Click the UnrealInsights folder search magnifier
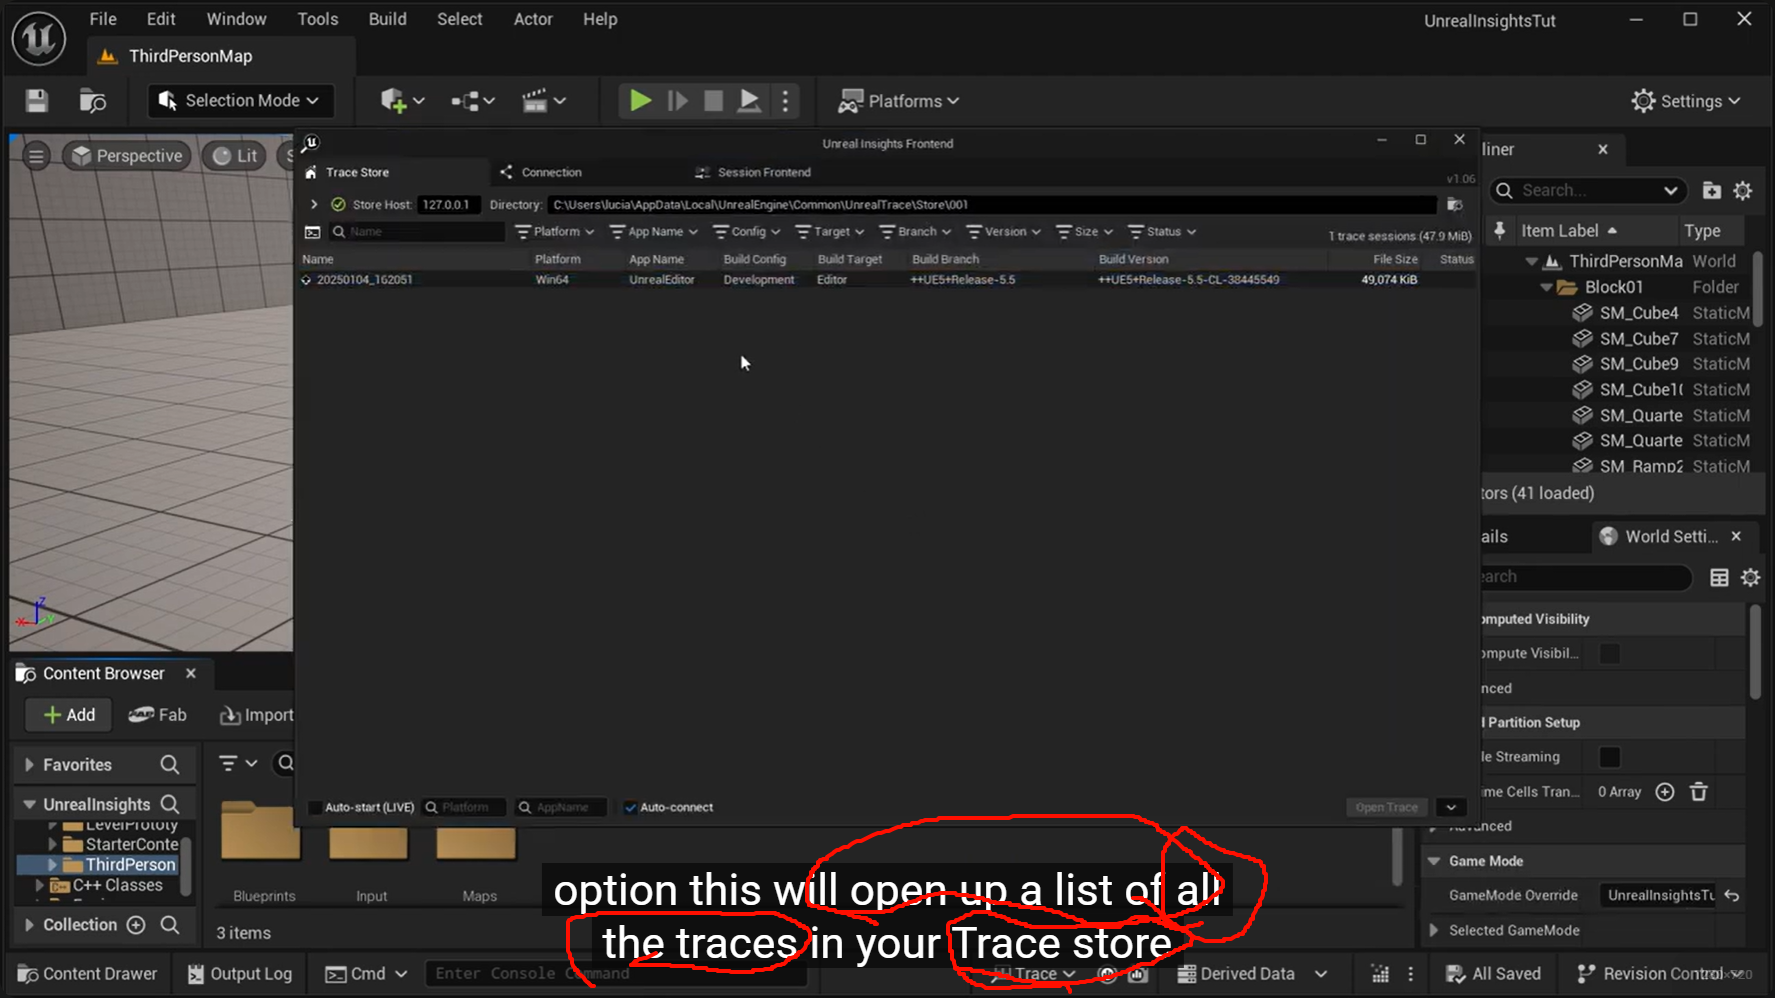Image resolution: width=1775 pixels, height=998 pixels. tap(170, 804)
